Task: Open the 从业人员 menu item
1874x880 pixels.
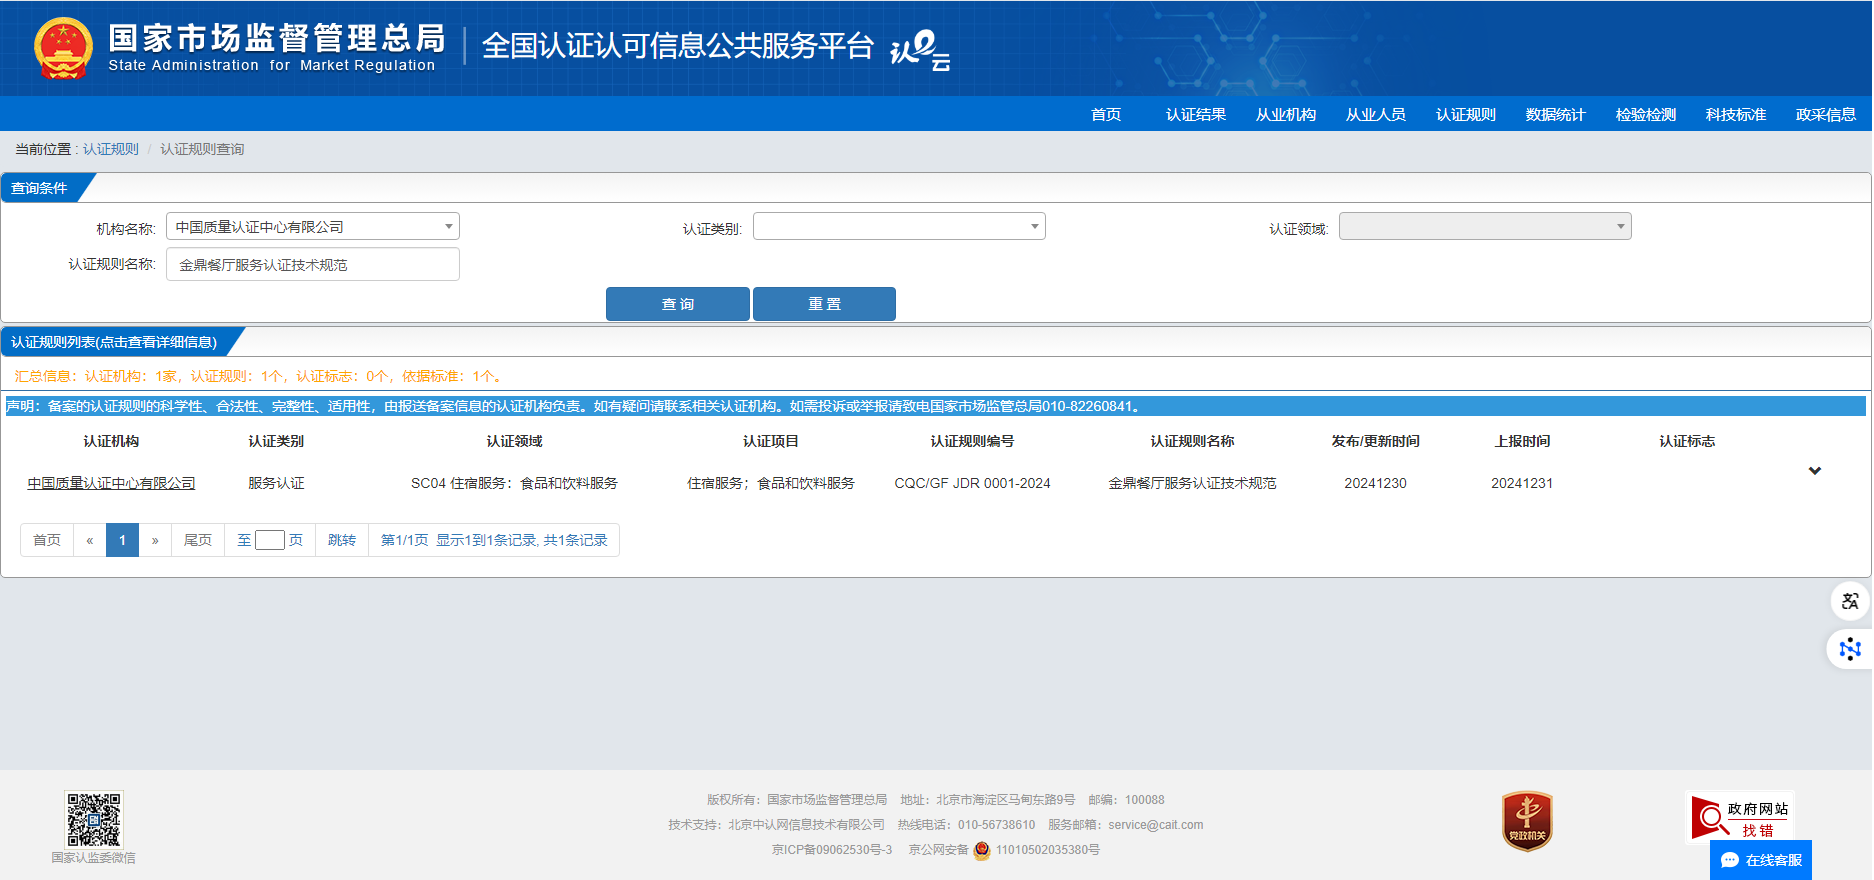Action: [1376, 114]
